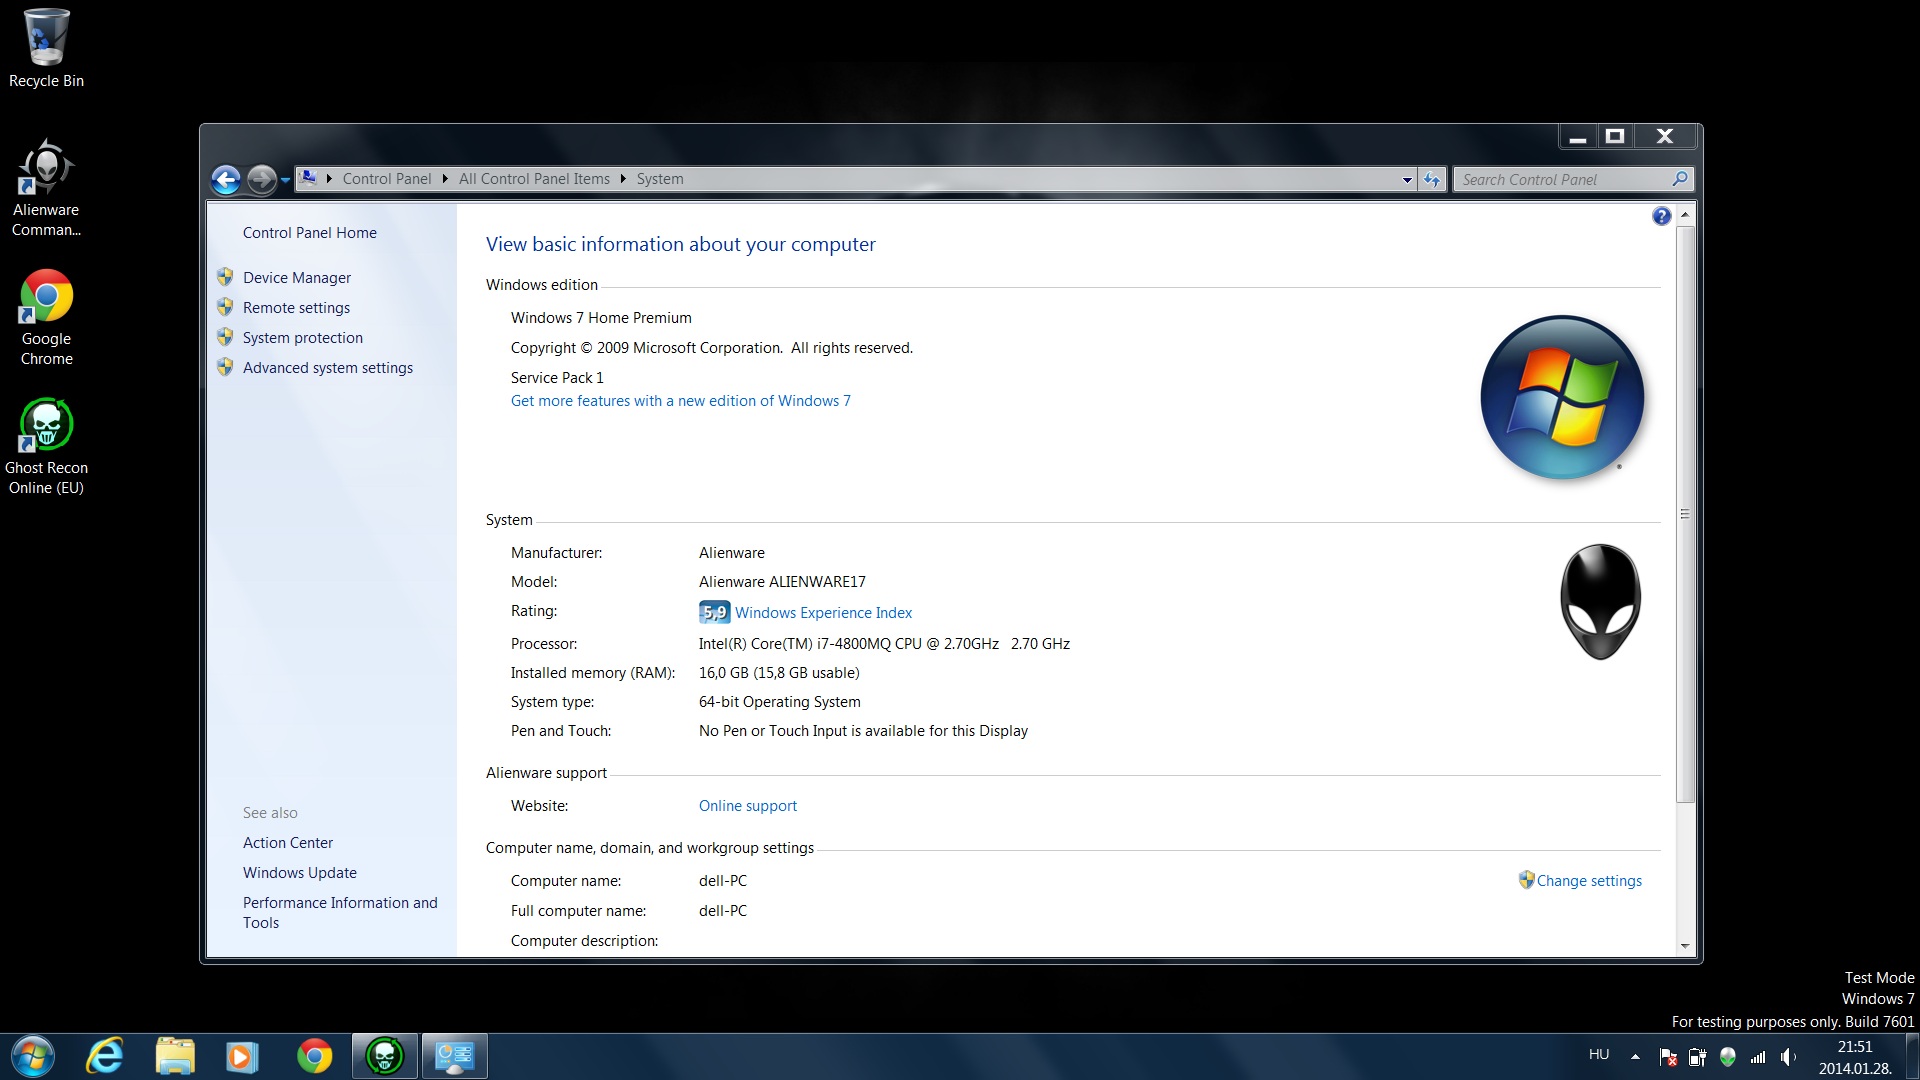This screenshot has width=1920, height=1080.
Task: Go to Control Panel Home
Action: 309,233
